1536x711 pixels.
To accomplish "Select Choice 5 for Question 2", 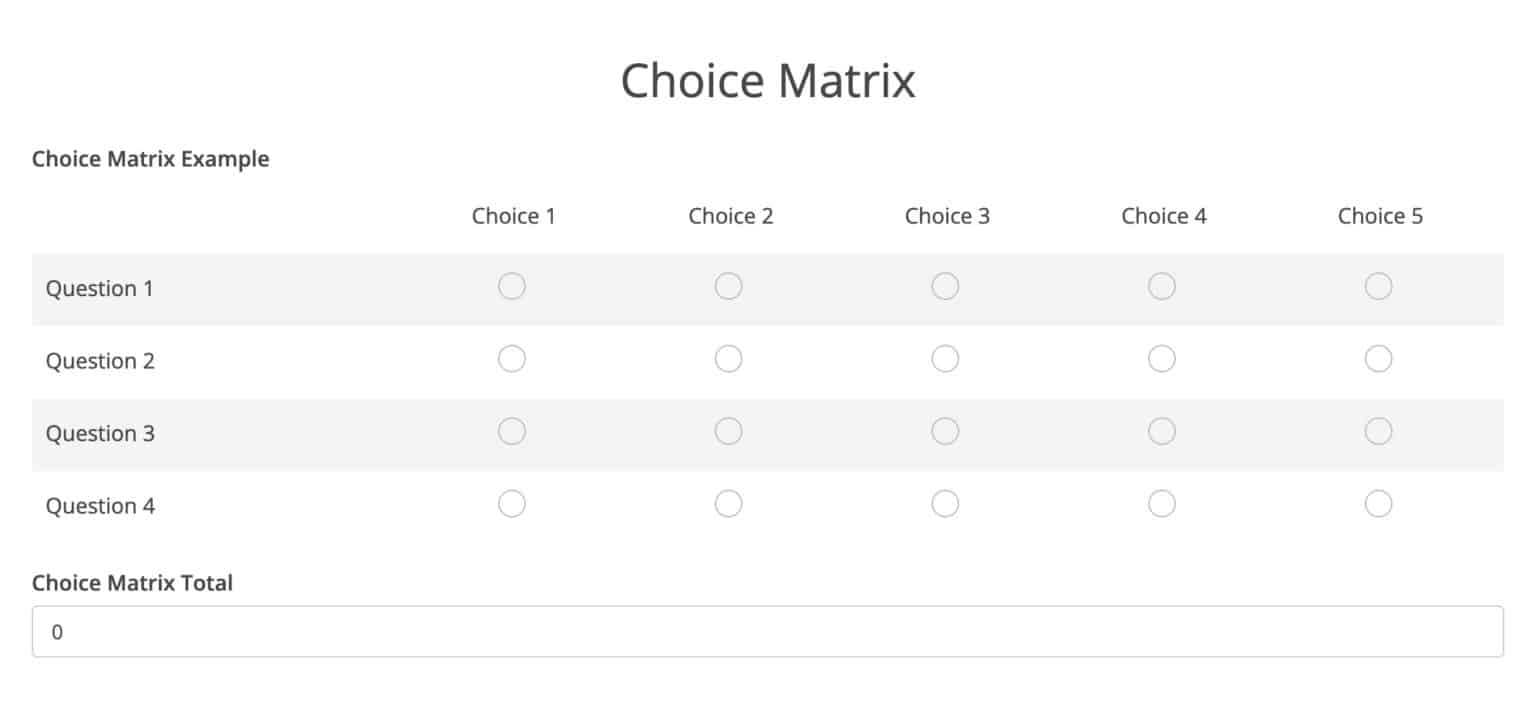I will pyautogui.click(x=1378, y=358).
